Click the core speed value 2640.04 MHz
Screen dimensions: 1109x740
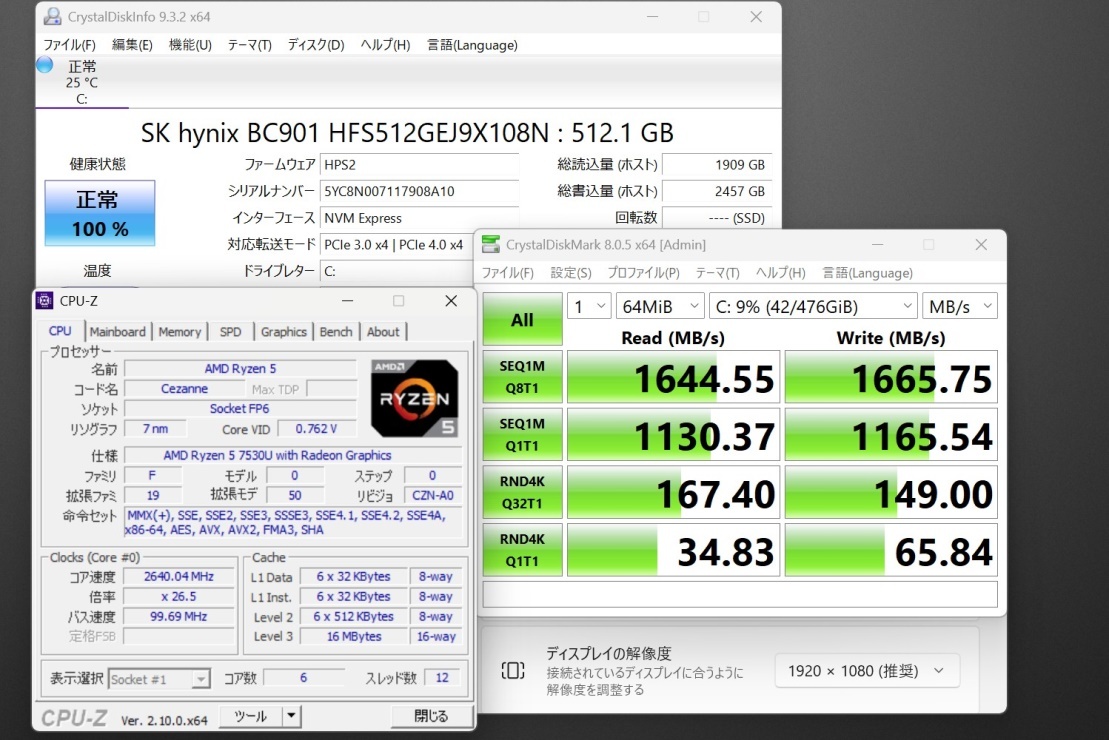tap(179, 577)
